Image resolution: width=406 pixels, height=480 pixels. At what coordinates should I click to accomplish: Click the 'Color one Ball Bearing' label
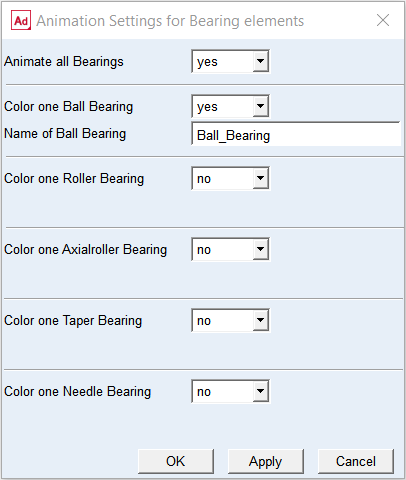pyautogui.click(x=68, y=107)
